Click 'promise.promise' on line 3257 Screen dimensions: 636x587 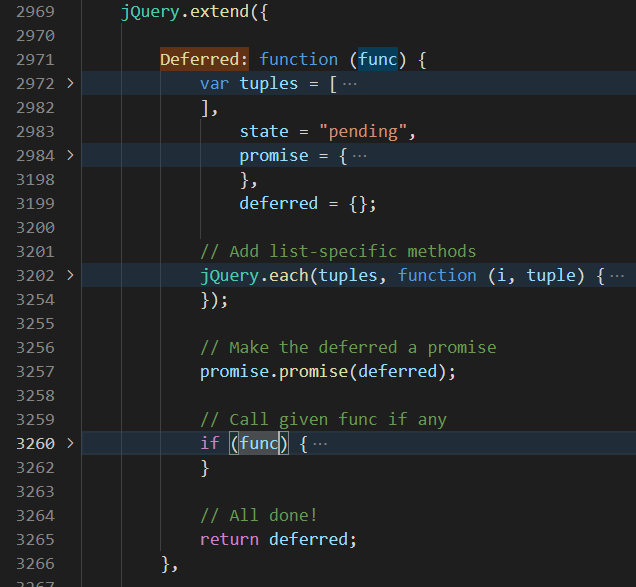click(x=274, y=372)
